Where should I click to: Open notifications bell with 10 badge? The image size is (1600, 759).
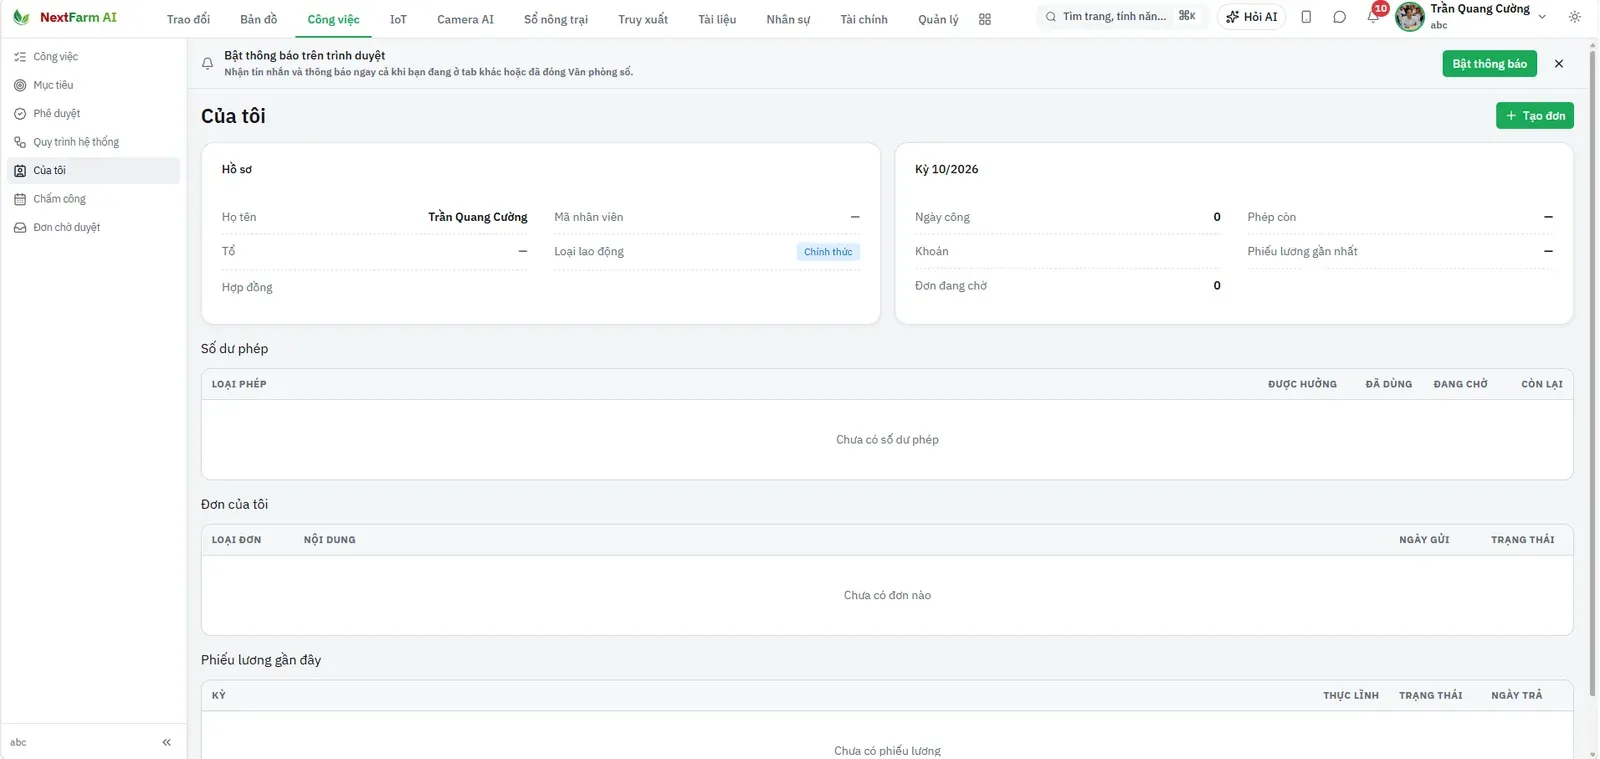tap(1374, 16)
